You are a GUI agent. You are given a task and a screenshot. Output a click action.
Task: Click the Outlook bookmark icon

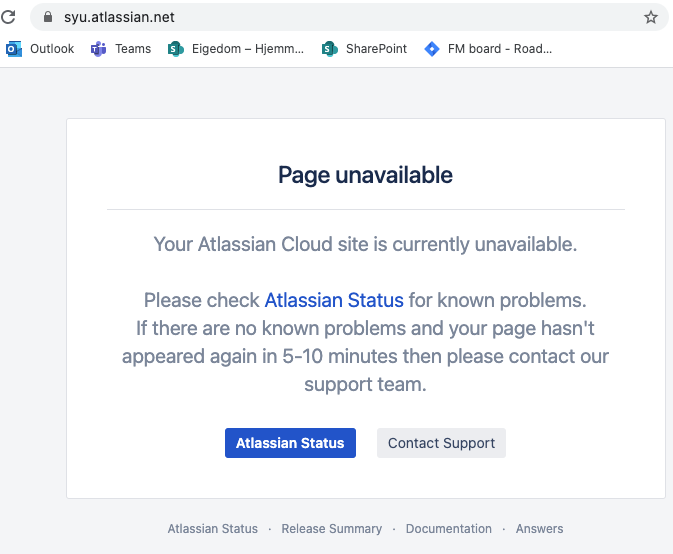(14, 49)
